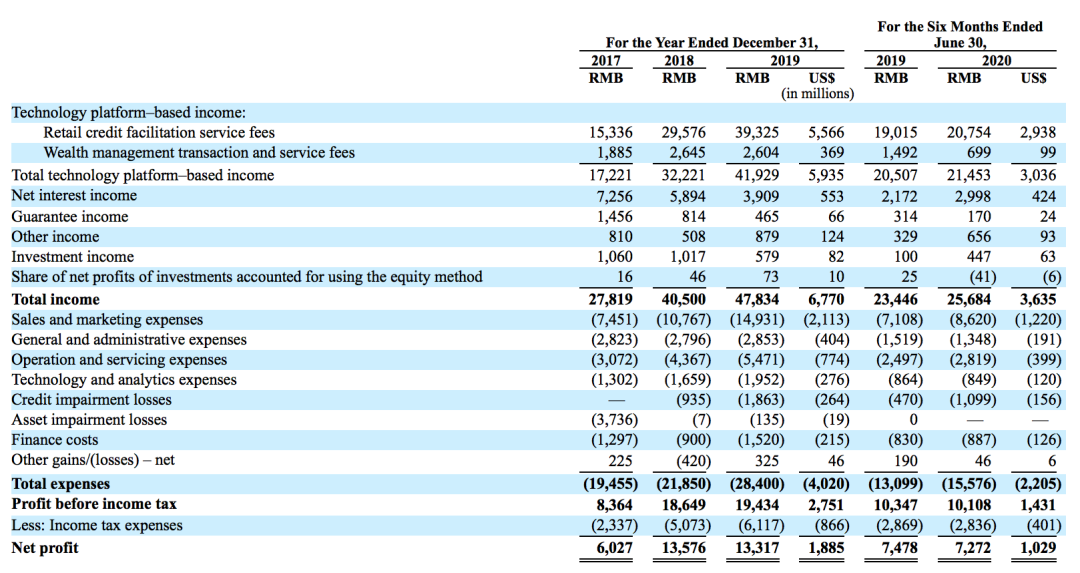Click total income US$ value 6,770
The width and height of the screenshot is (1080, 573).
click(825, 299)
